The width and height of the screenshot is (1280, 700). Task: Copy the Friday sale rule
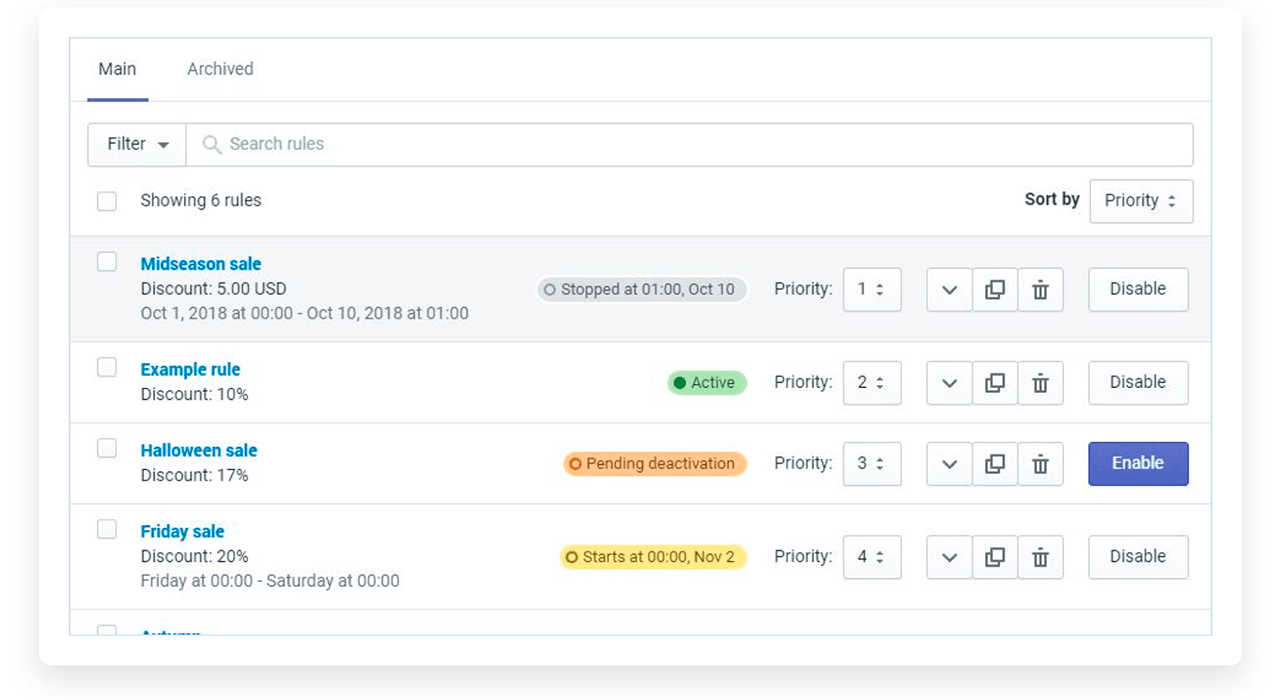point(995,557)
